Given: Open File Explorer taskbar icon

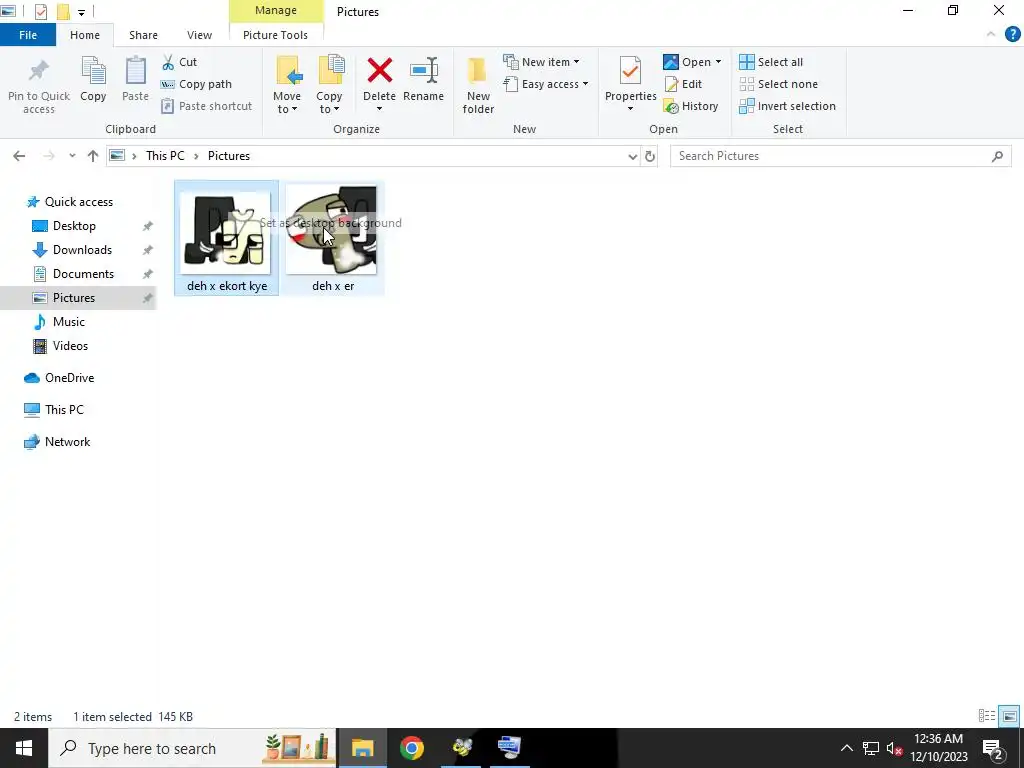Looking at the screenshot, I should [362, 748].
